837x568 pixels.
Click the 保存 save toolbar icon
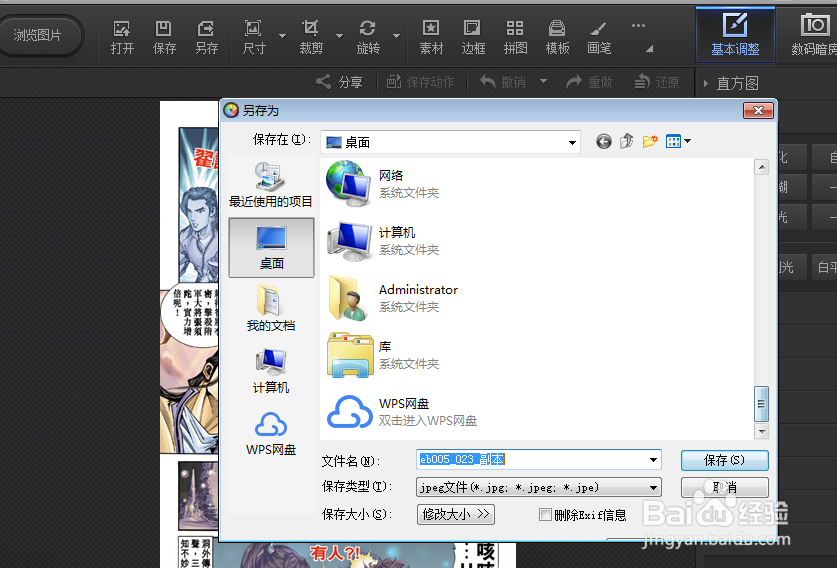(164, 37)
